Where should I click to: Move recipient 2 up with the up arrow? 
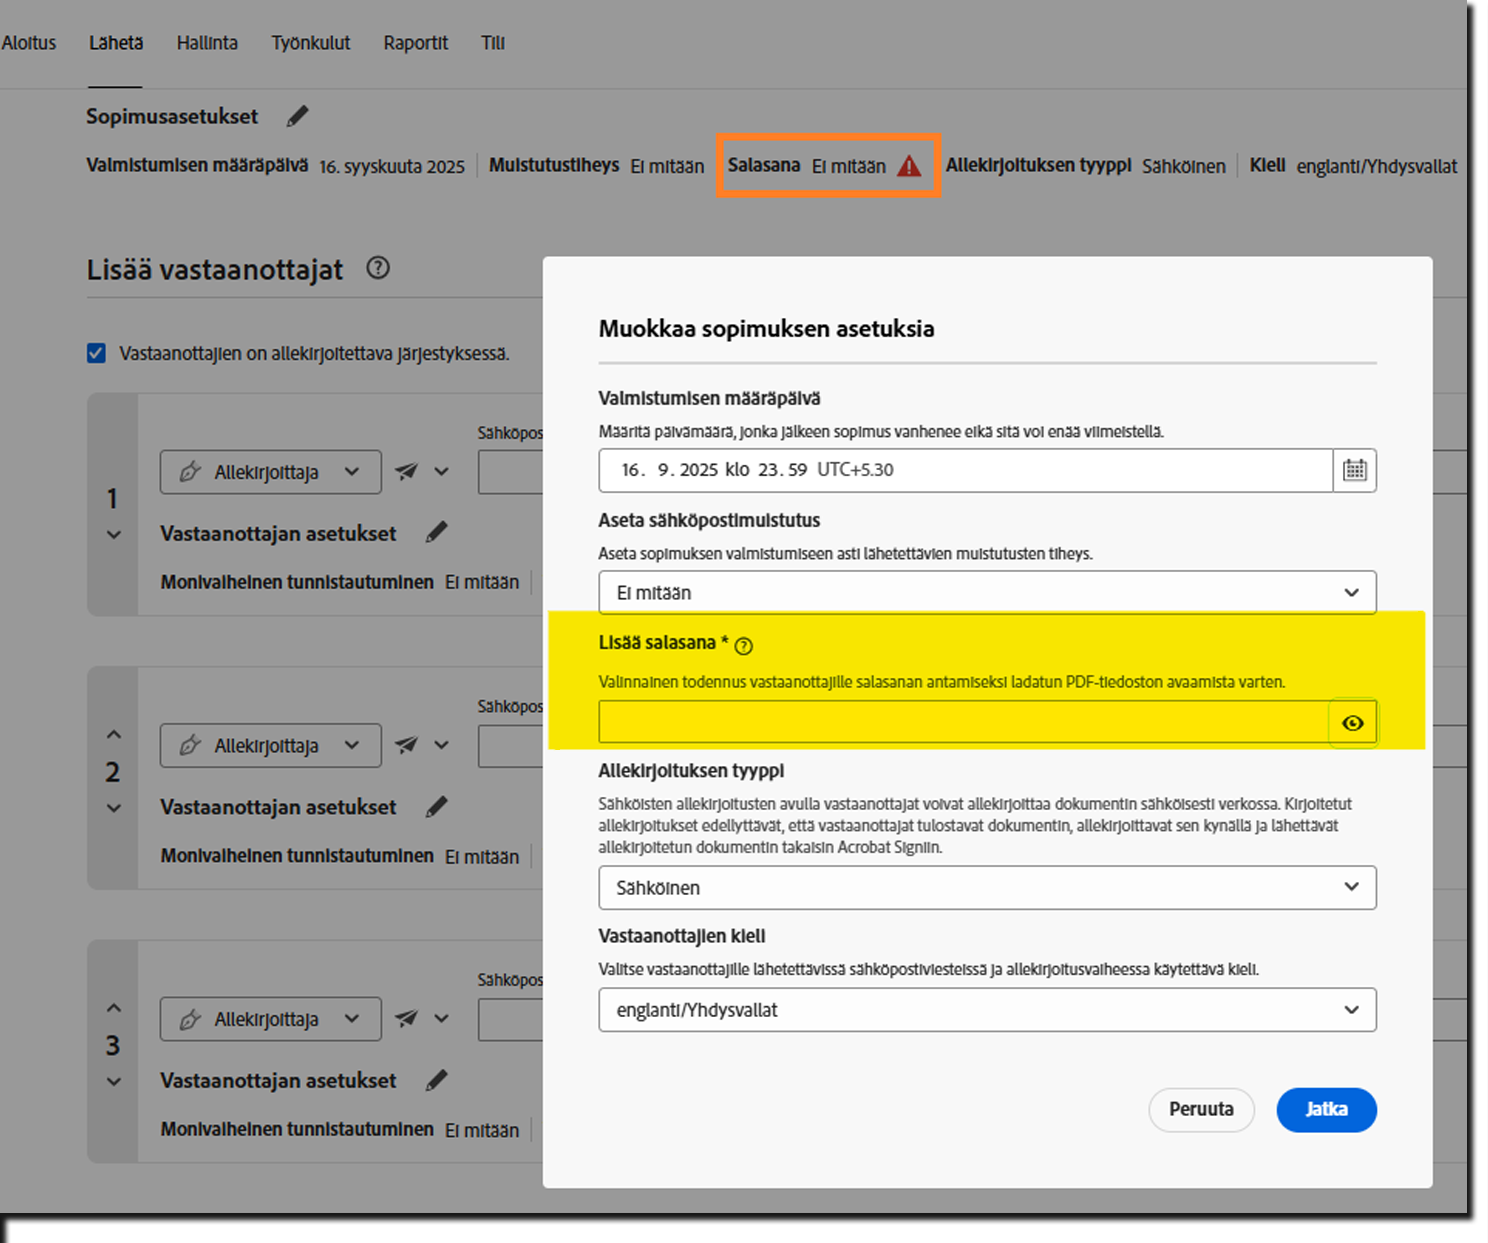click(x=111, y=733)
